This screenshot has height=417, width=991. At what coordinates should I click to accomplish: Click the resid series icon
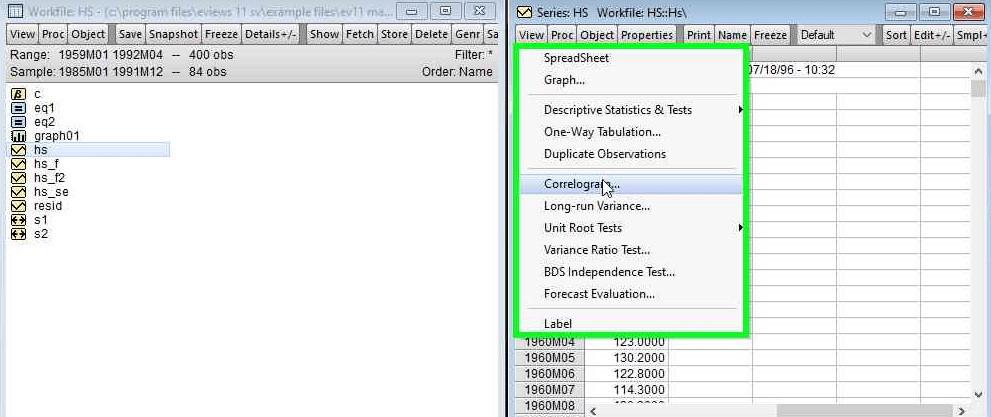(17, 205)
